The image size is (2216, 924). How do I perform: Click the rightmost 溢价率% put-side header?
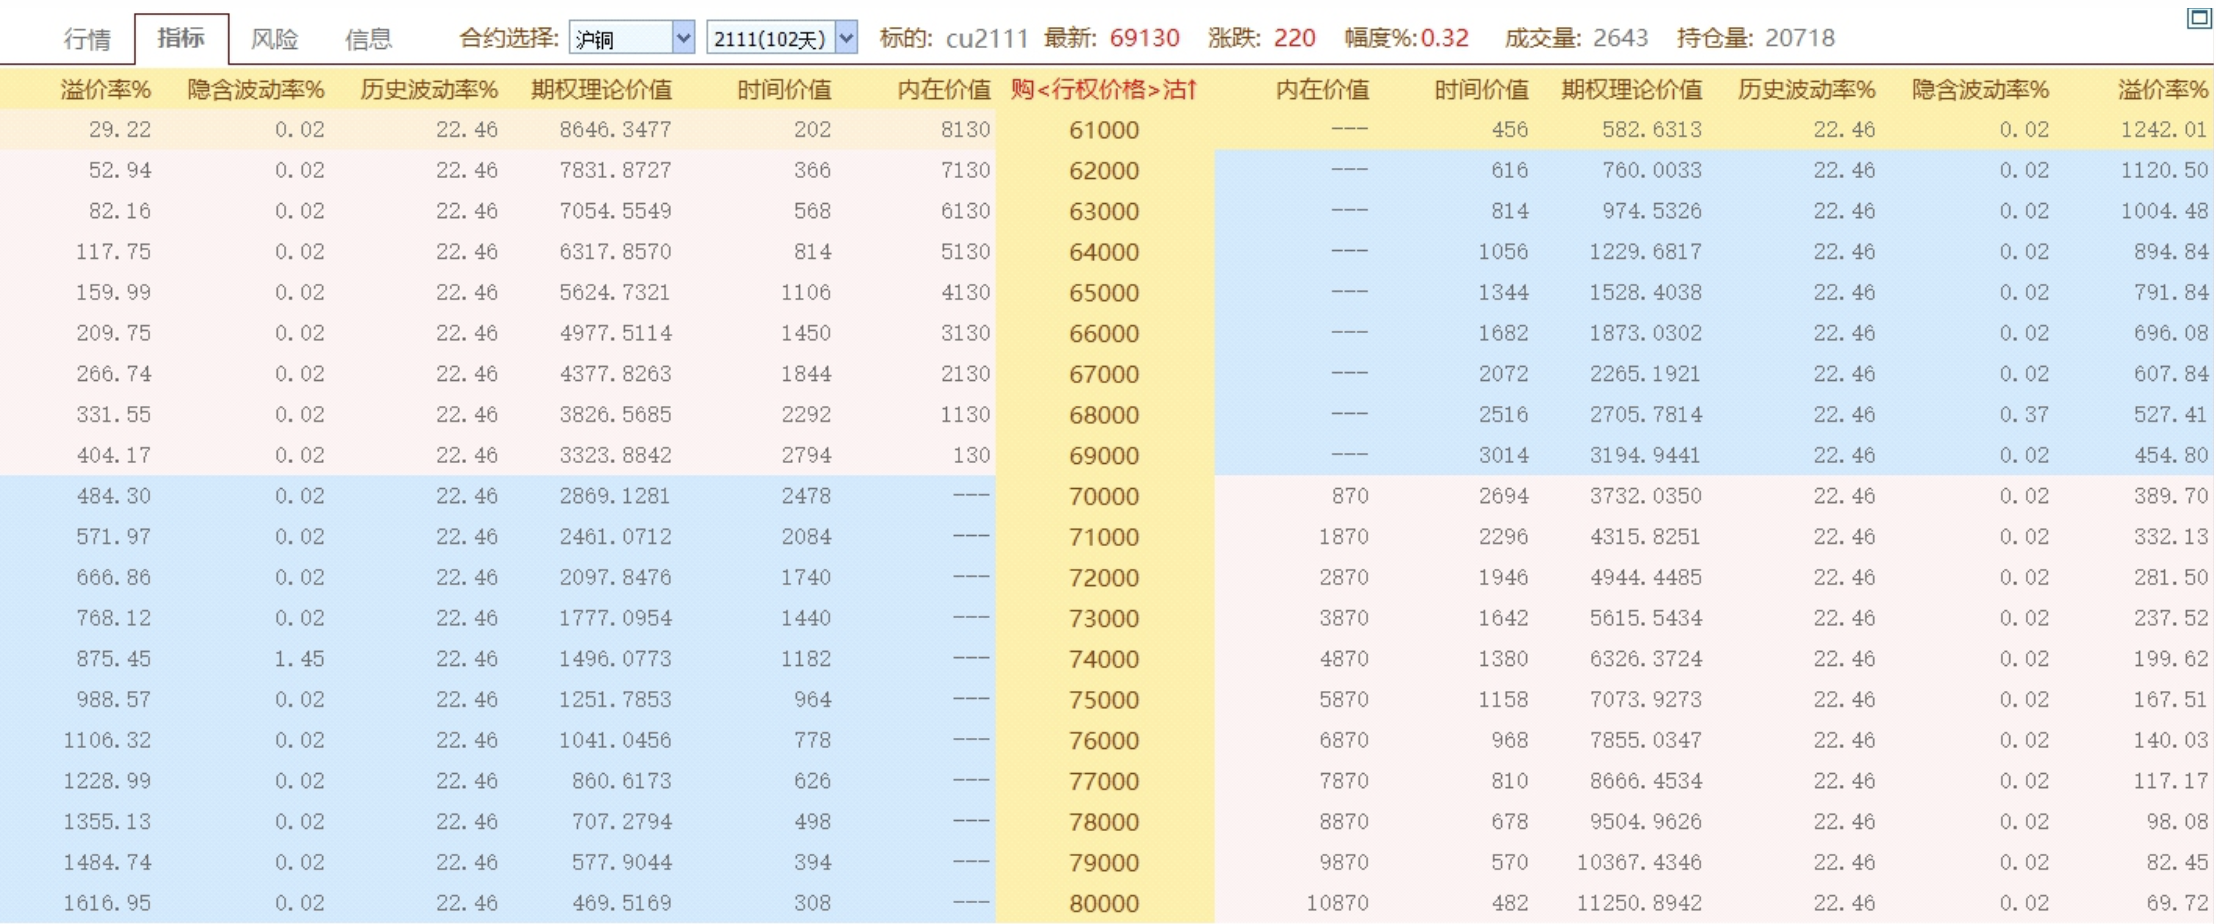tap(2160, 88)
